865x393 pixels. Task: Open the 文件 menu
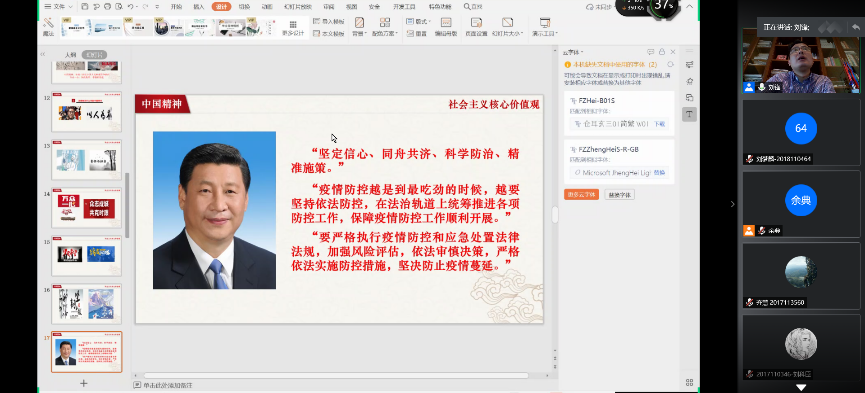tap(58, 7)
